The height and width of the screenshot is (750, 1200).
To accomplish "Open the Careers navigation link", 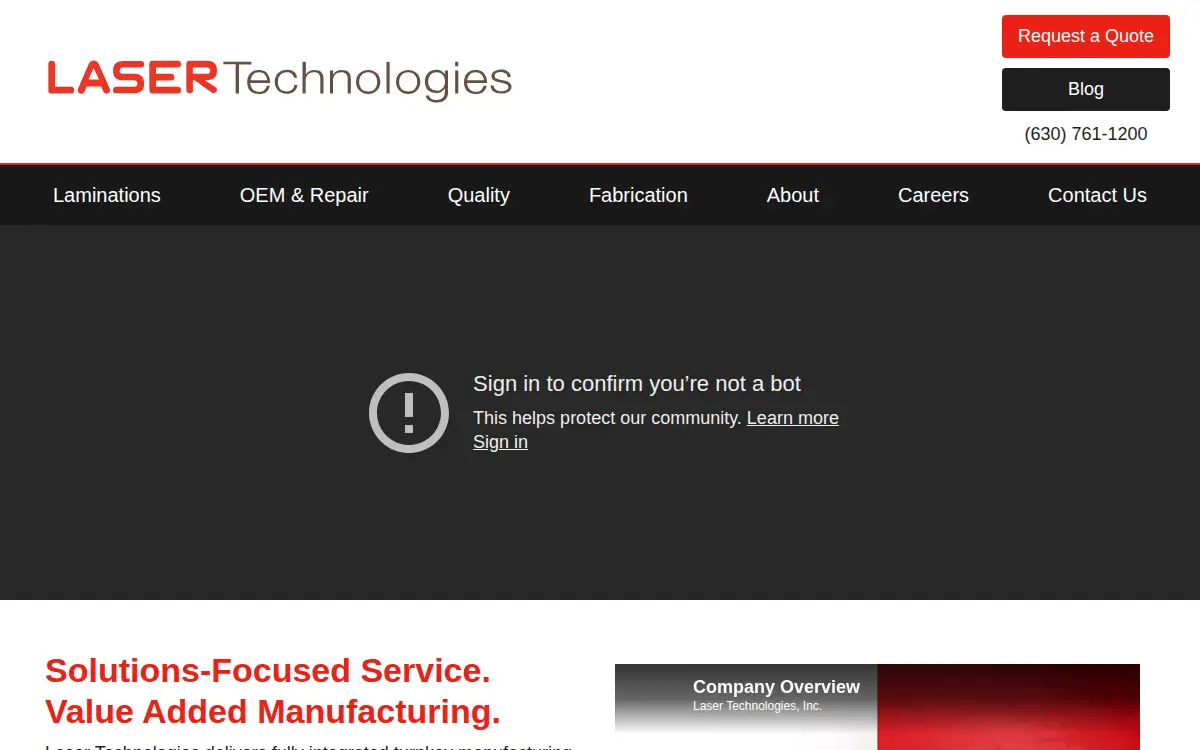I will click(933, 195).
